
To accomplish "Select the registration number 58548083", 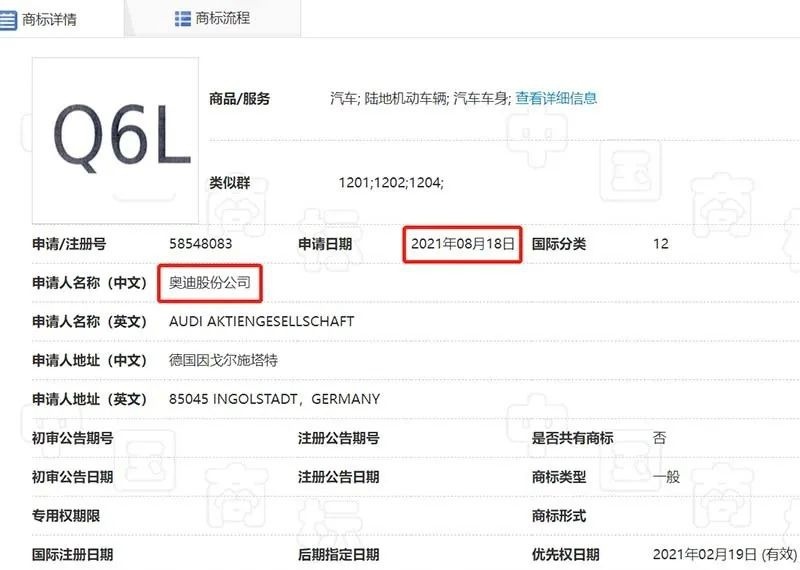I will pos(201,244).
